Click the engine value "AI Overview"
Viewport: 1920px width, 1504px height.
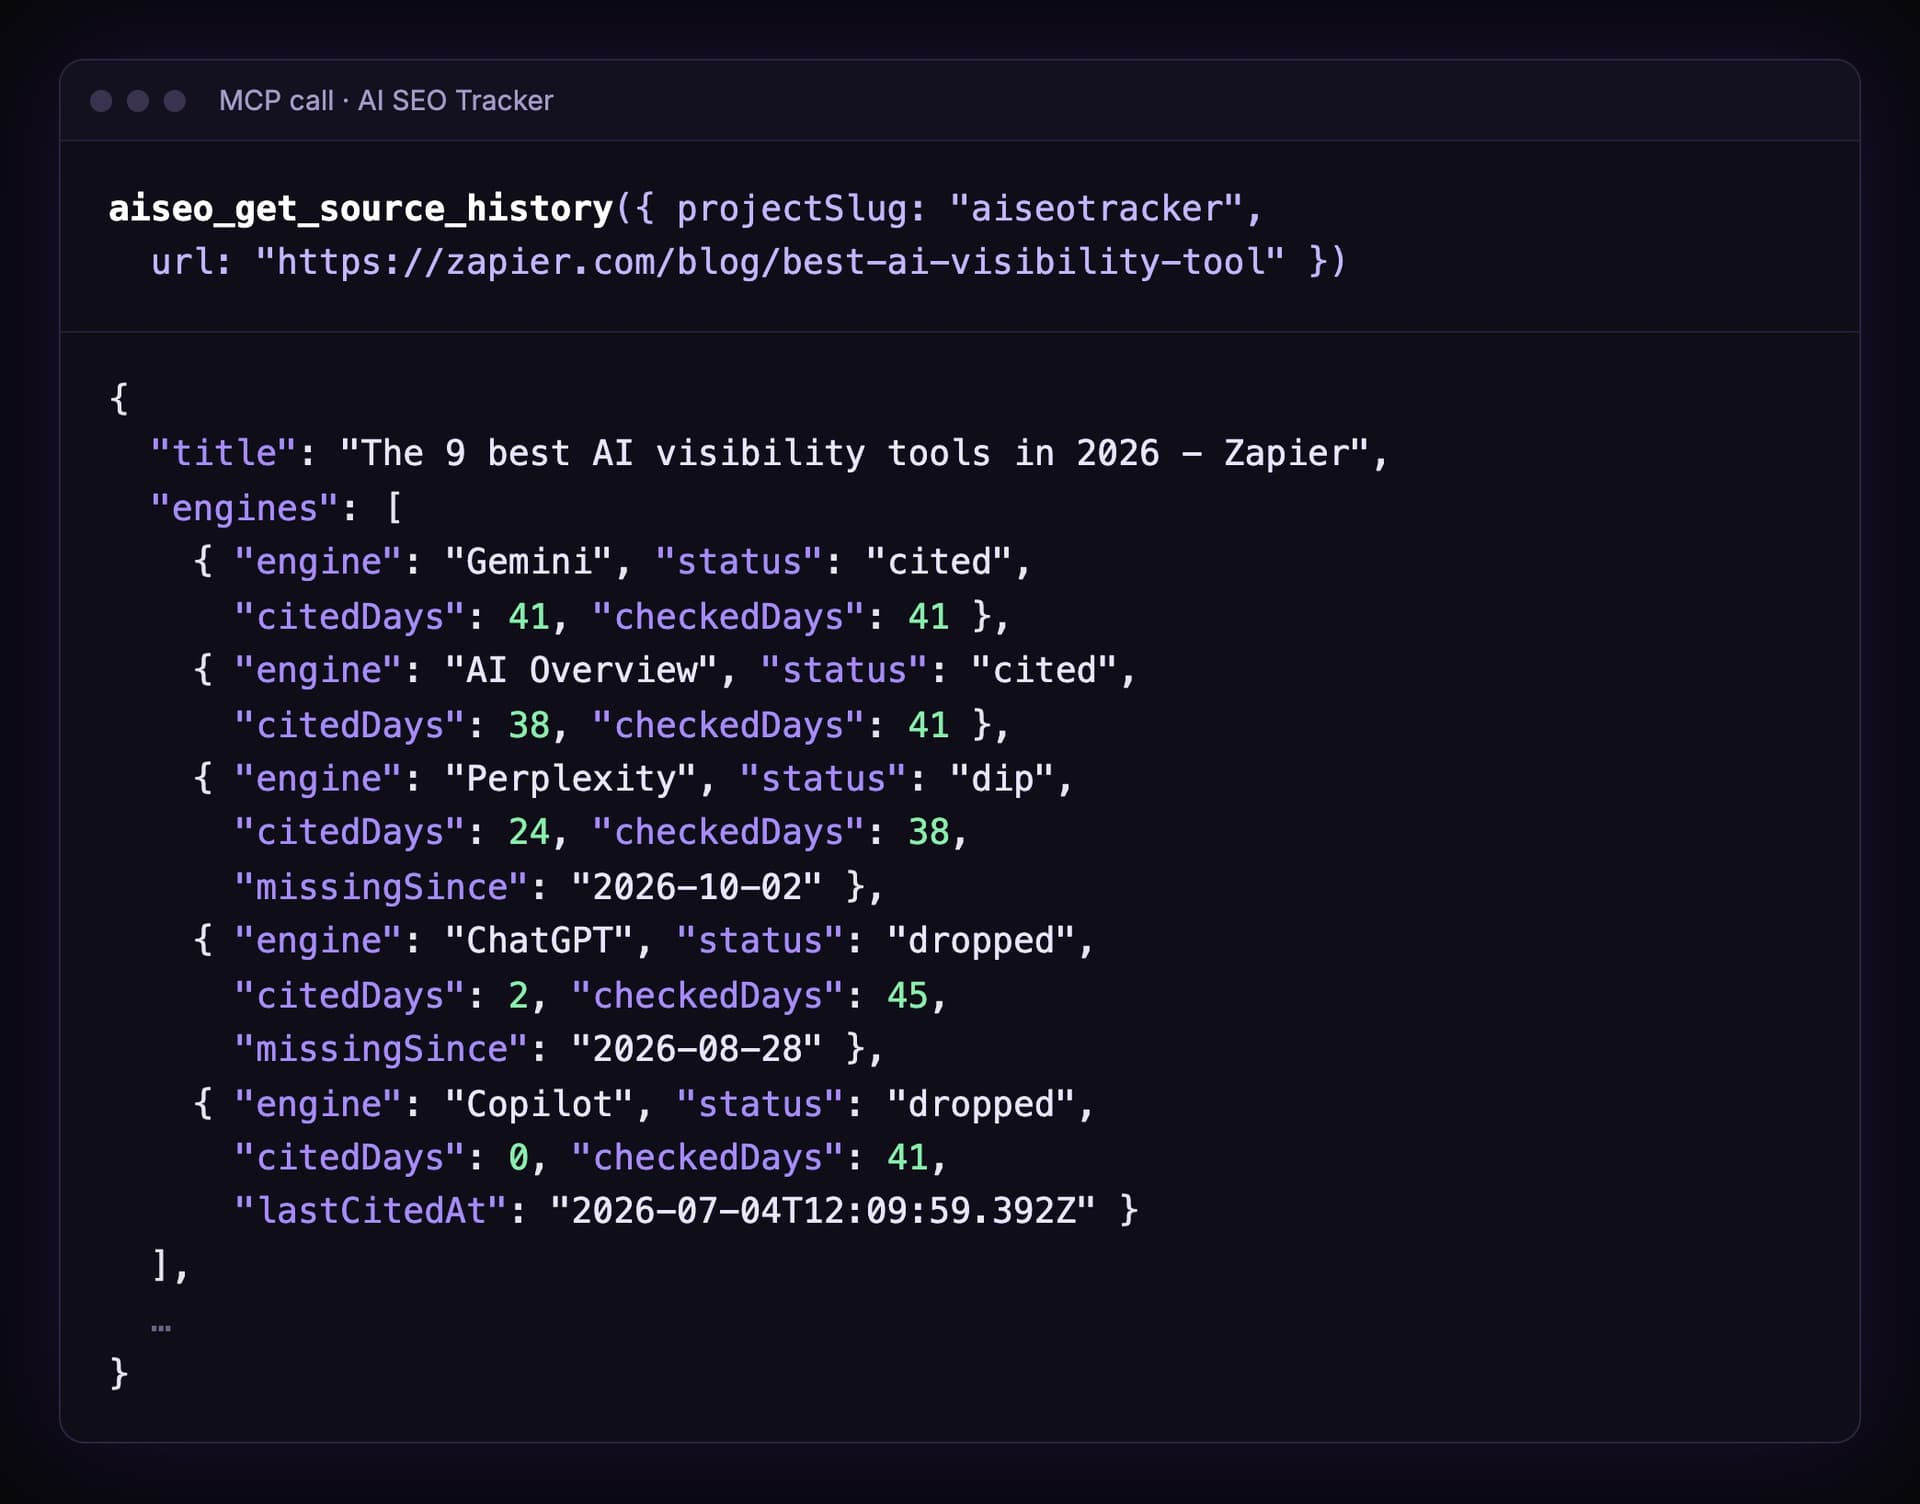point(581,670)
